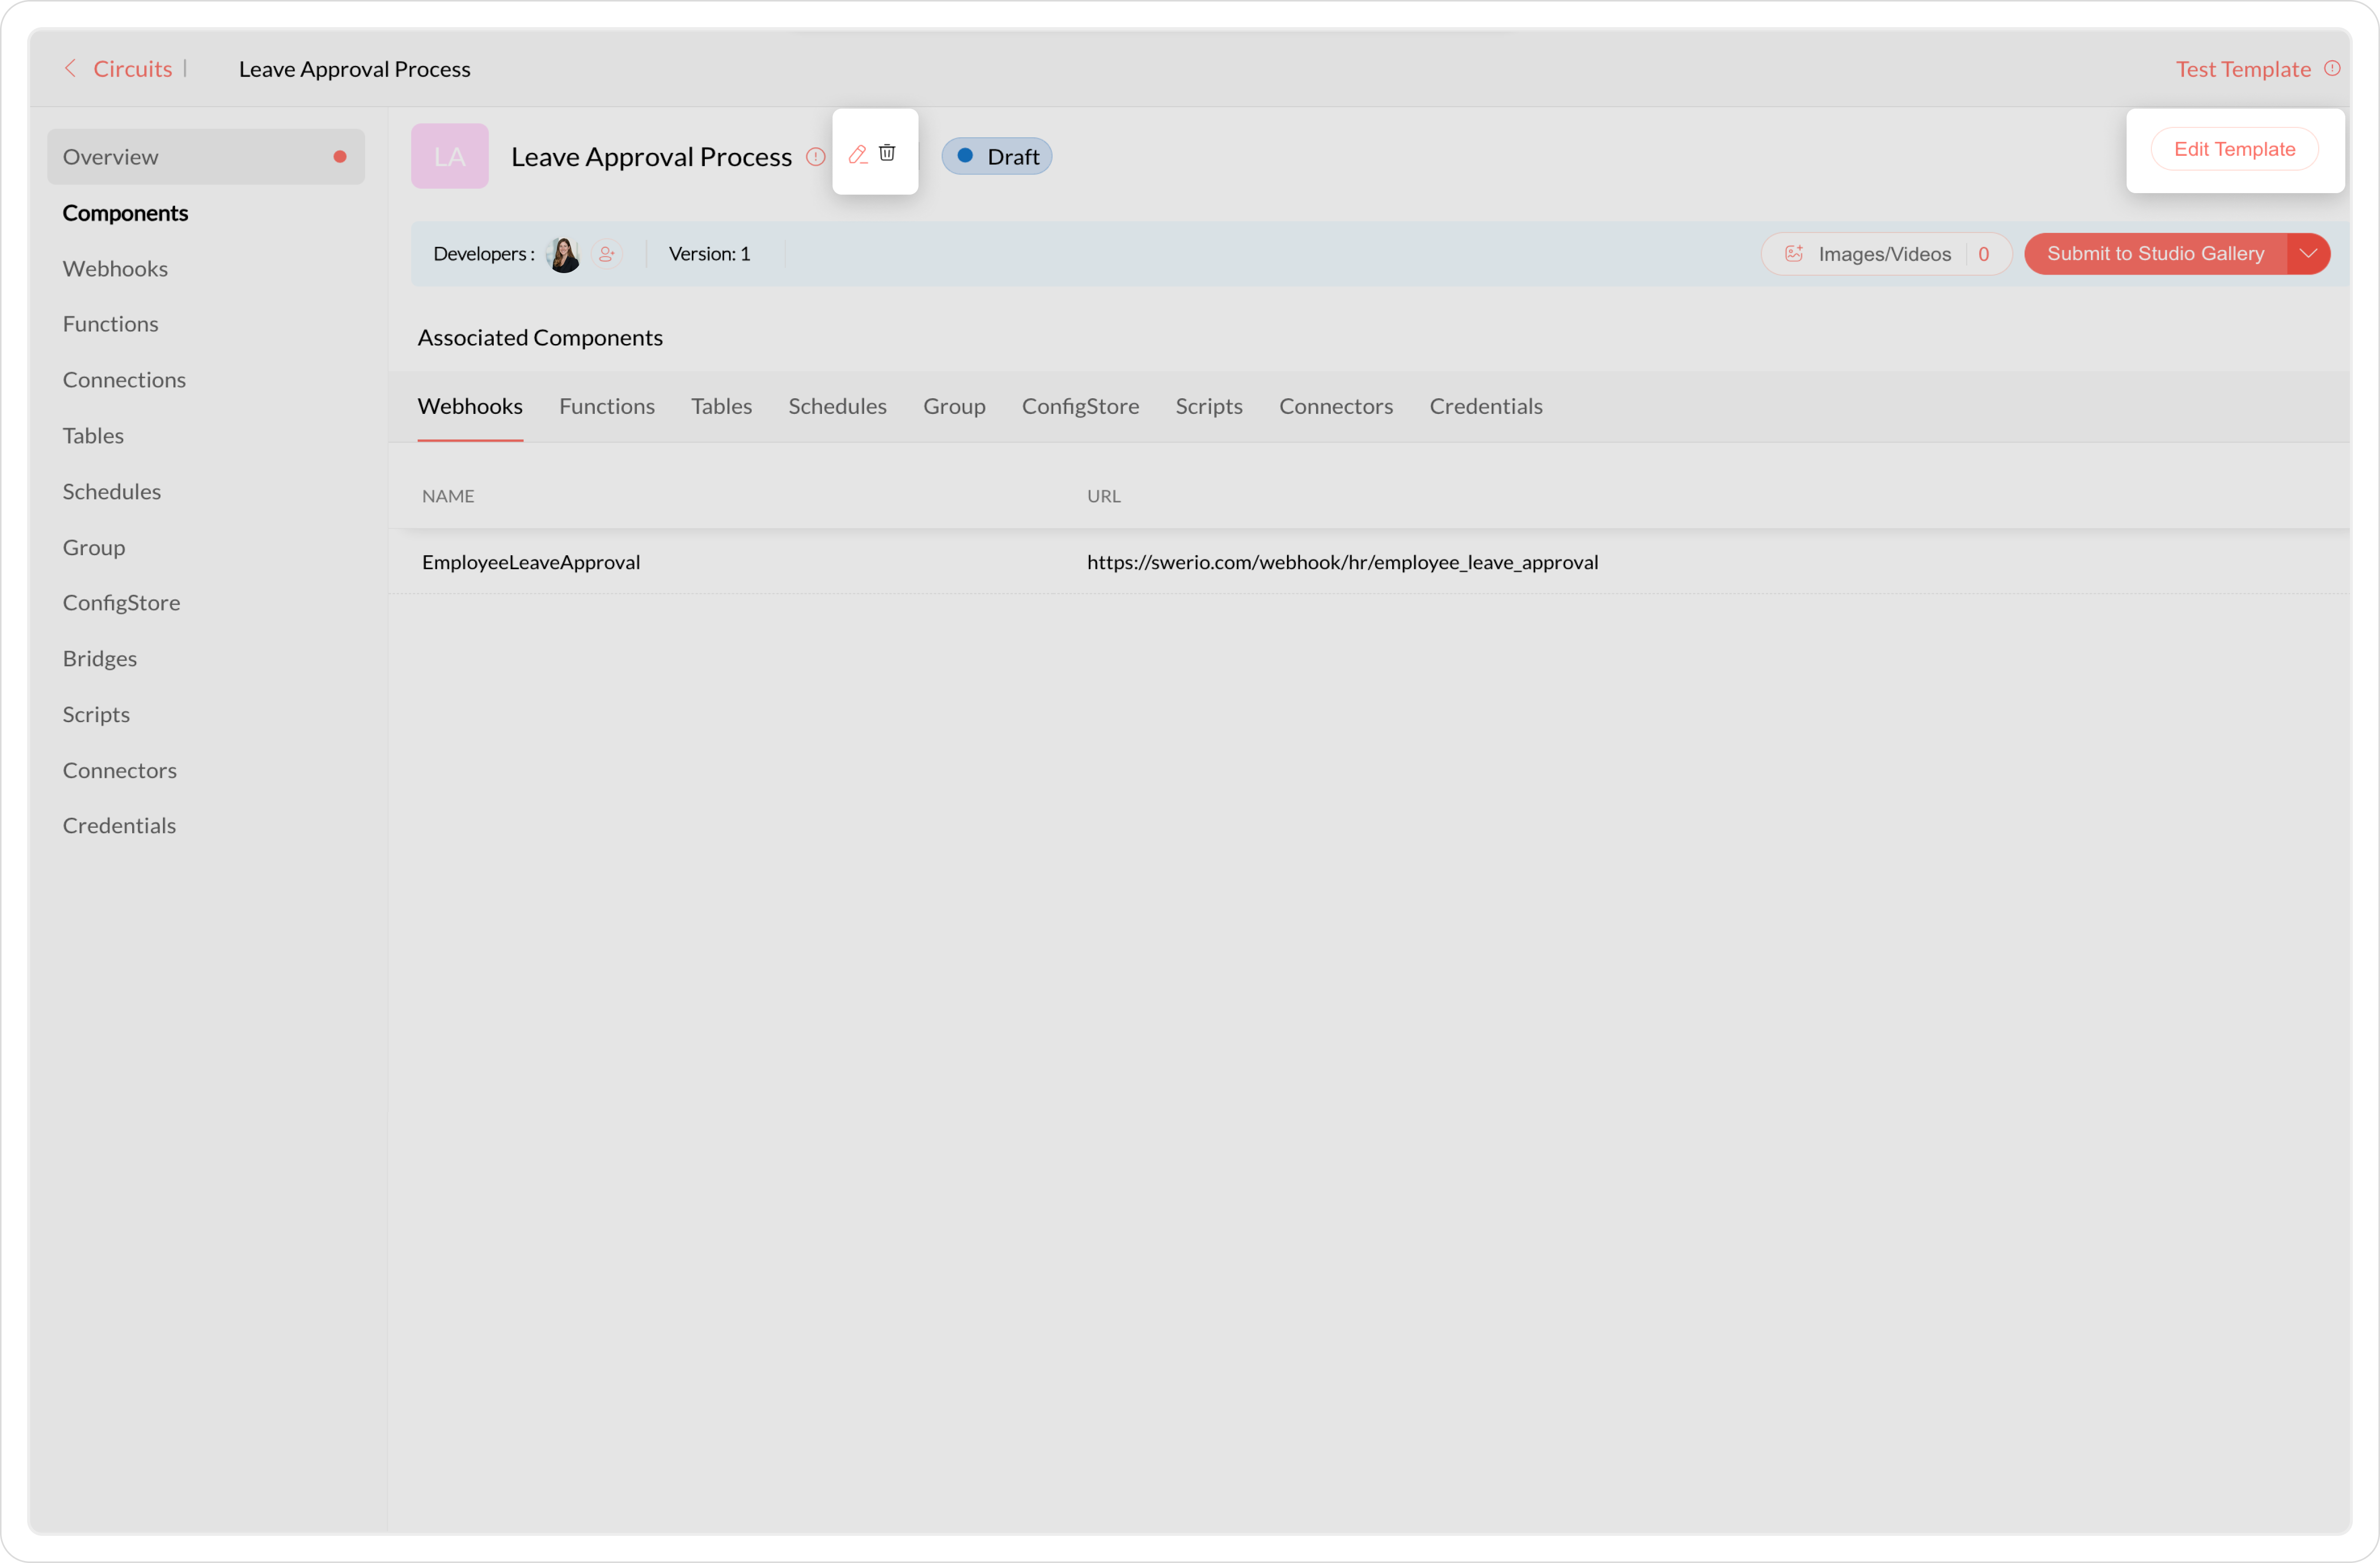Switch to the Credentials tab
2380x1563 pixels.
point(1486,406)
